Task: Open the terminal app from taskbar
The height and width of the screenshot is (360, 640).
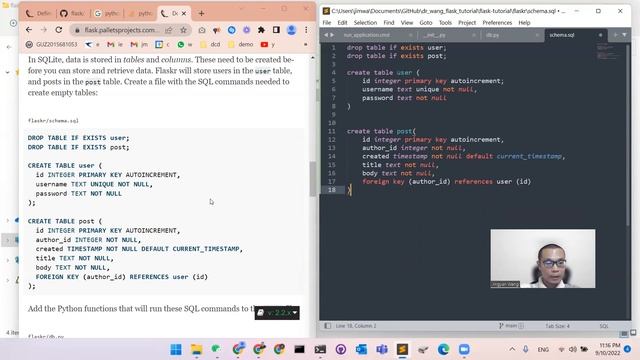Action: (320, 349)
